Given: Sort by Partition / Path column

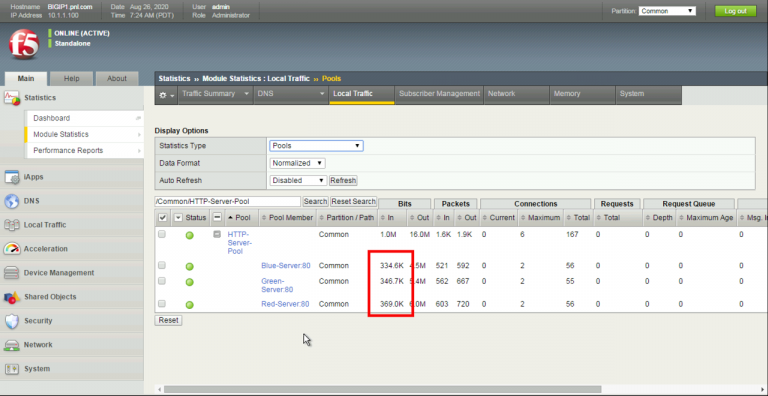Looking at the screenshot, I should coord(348,217).
